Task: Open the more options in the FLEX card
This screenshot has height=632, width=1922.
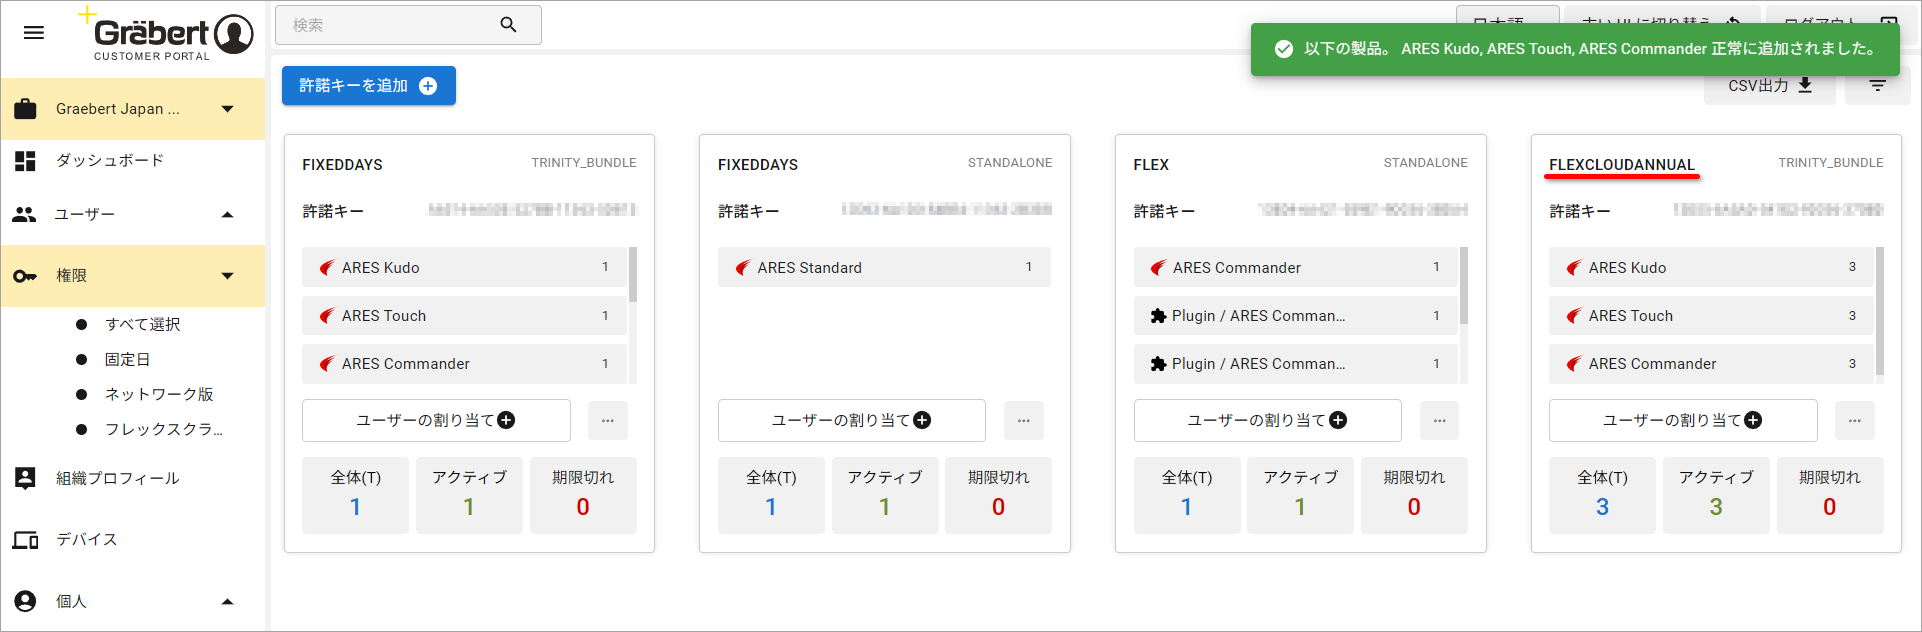Action: [x=1440, y=421]
